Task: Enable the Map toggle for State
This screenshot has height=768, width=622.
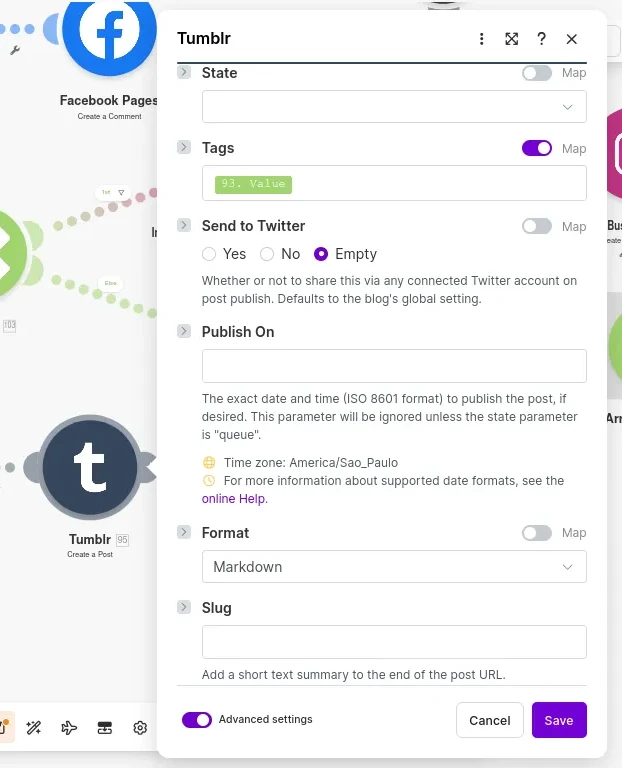Action: [536, 73]
